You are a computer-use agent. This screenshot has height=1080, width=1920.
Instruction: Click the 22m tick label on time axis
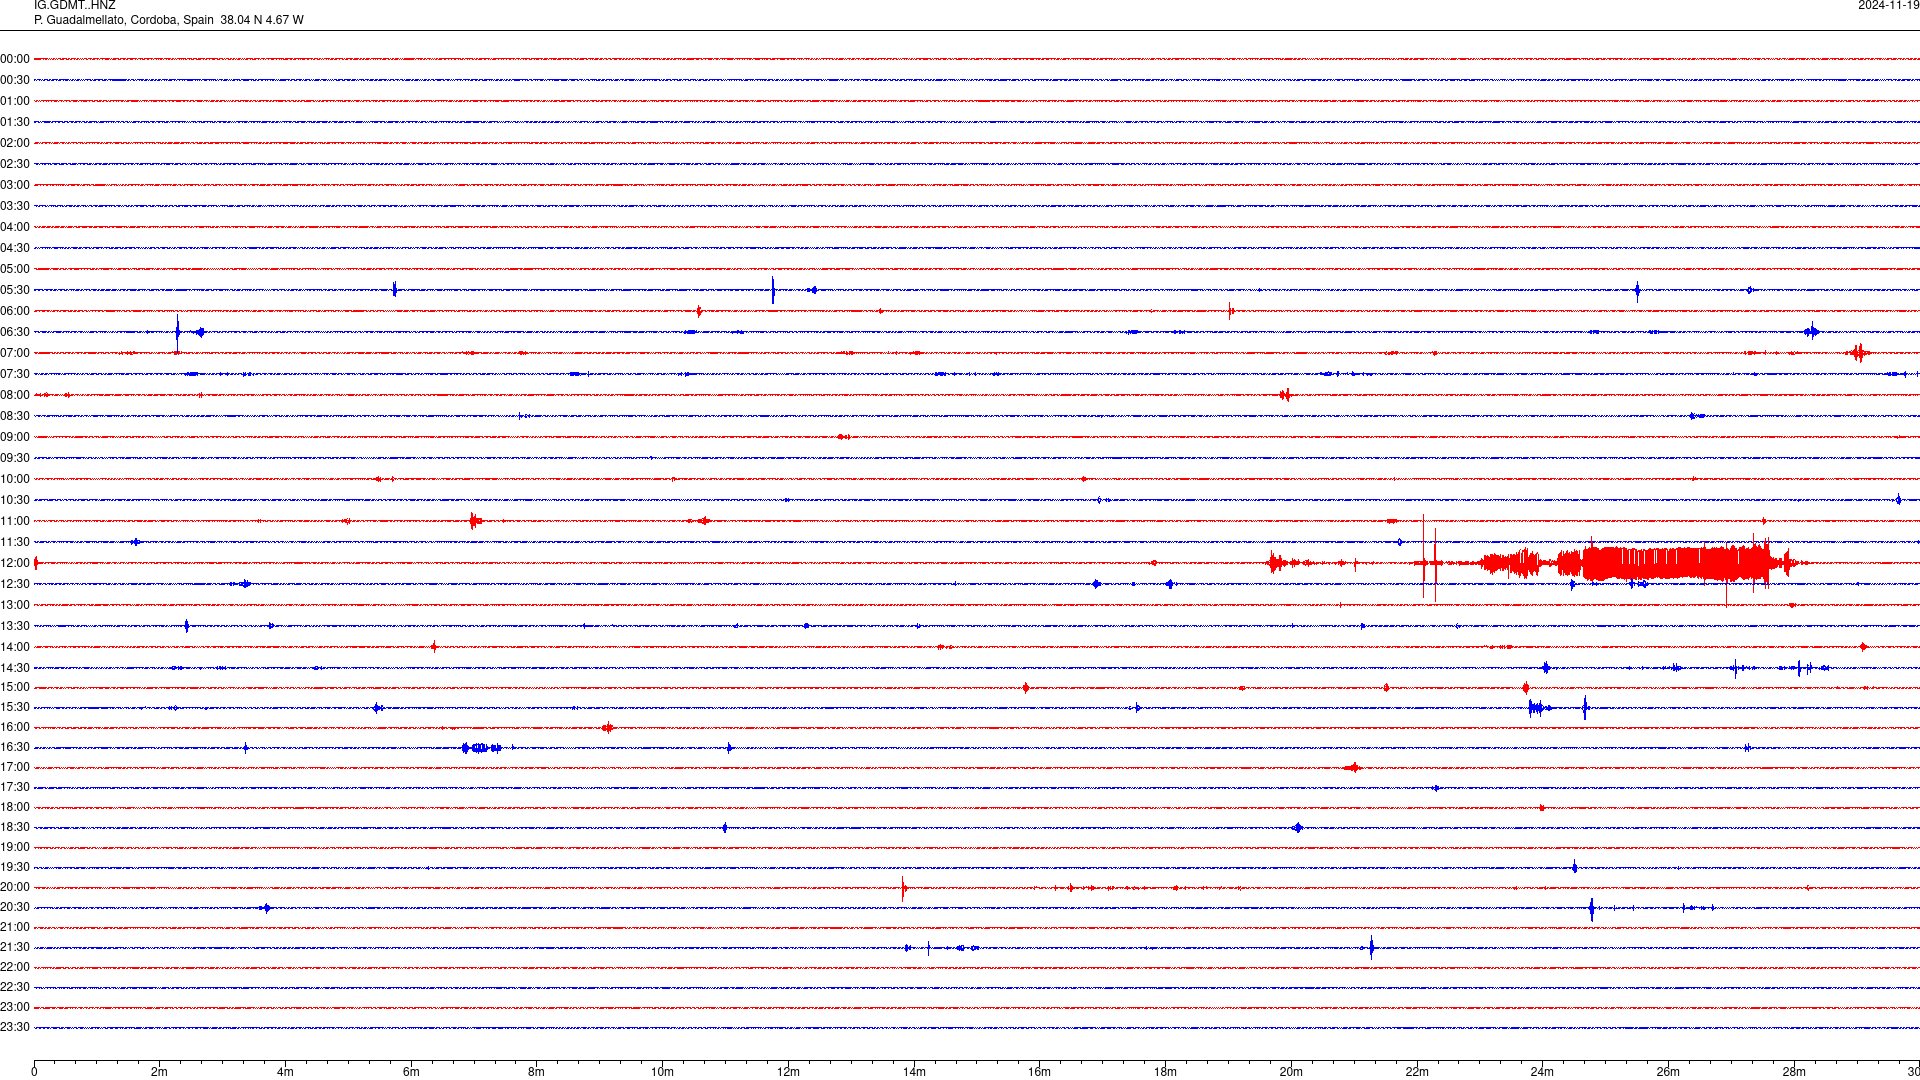click(1417, 1072)
